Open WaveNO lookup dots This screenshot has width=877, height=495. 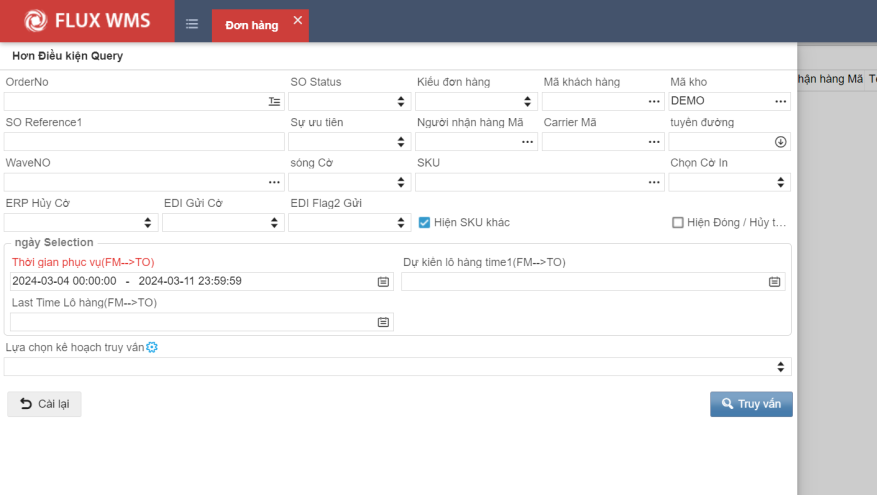click(x=274, y=182)
